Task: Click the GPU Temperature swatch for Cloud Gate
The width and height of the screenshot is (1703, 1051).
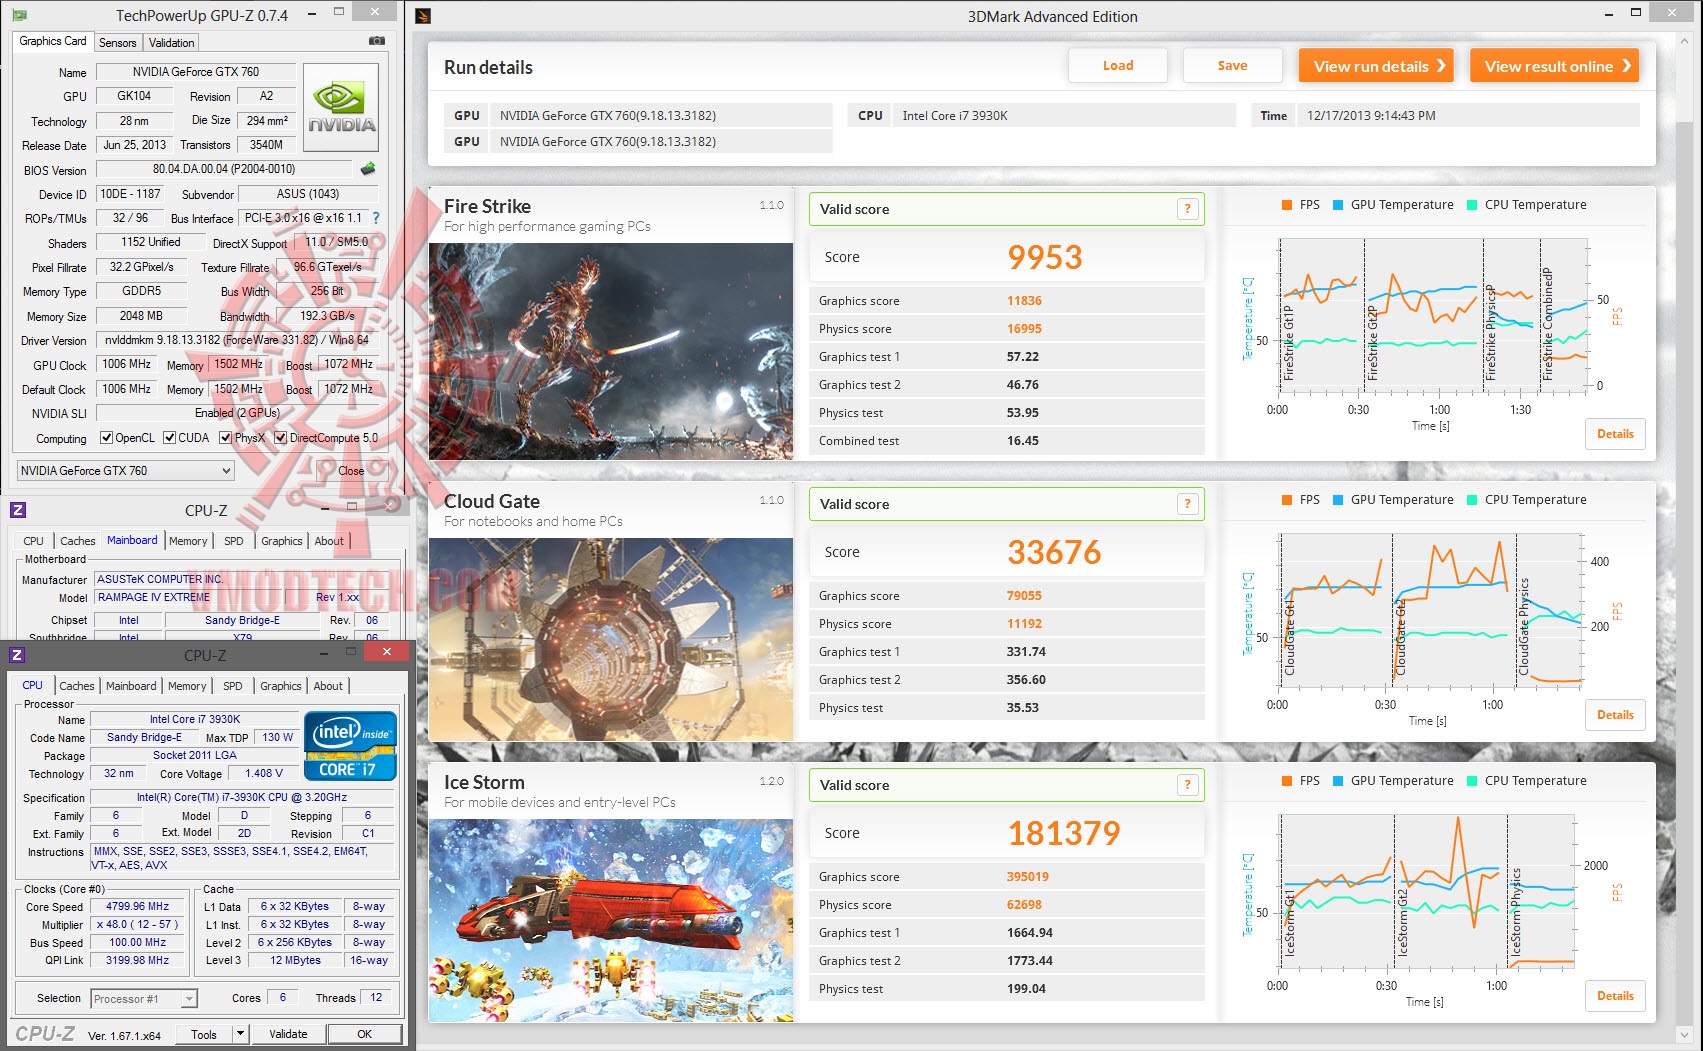Action: tap(1338, 500)
